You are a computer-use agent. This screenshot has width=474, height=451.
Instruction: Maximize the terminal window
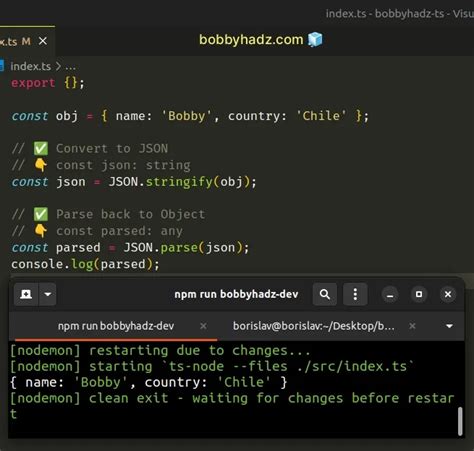(419, 294)
